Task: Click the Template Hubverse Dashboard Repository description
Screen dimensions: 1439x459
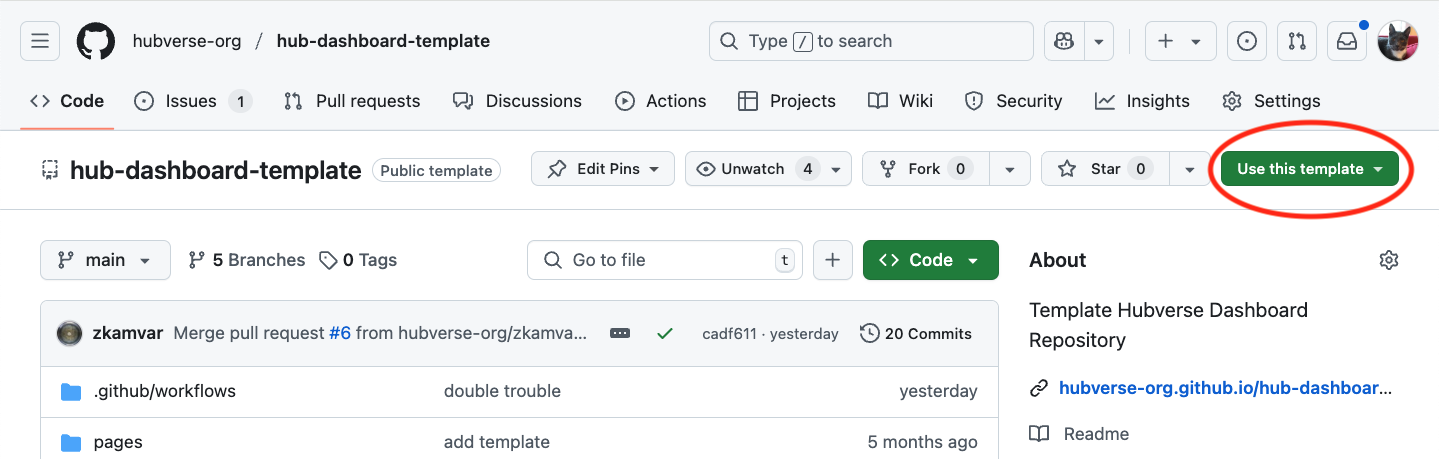Action: (x=1169, y=325)
